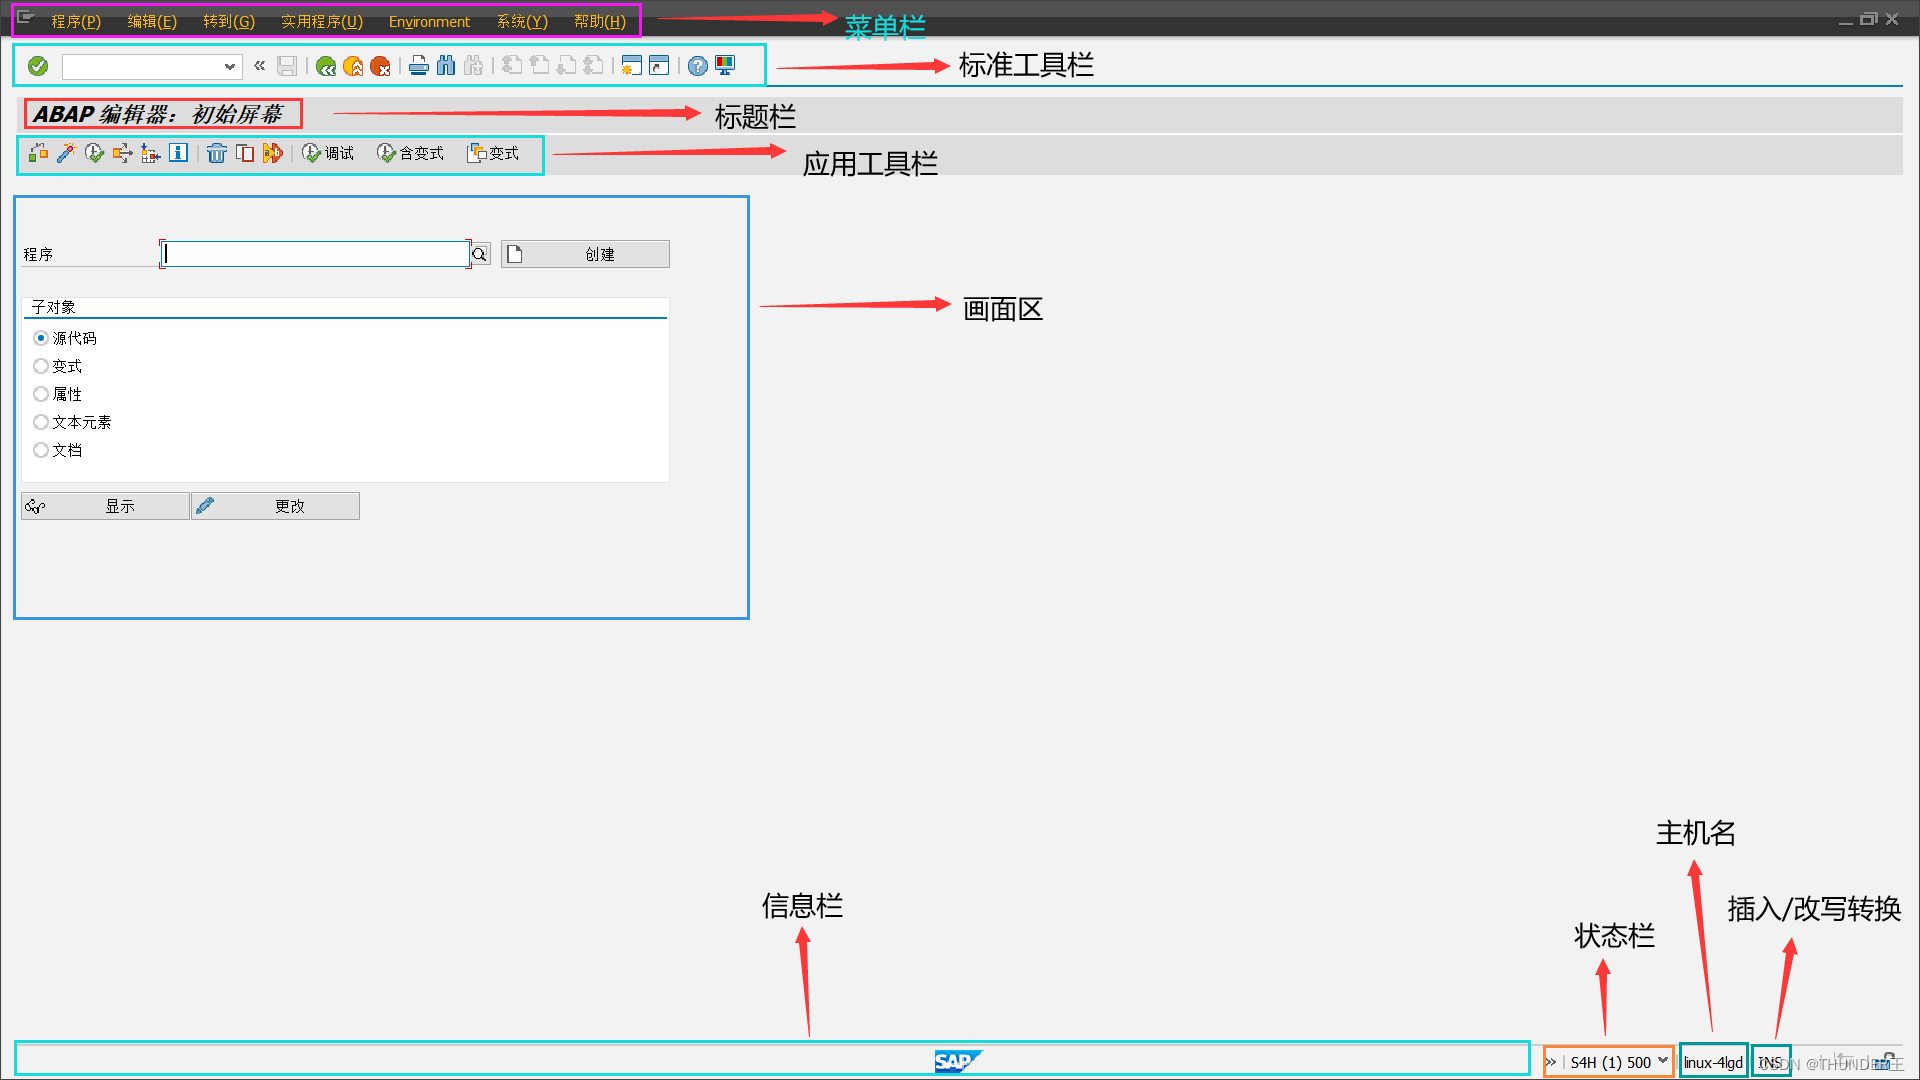Click the Create New Session icon

[630, 65]
